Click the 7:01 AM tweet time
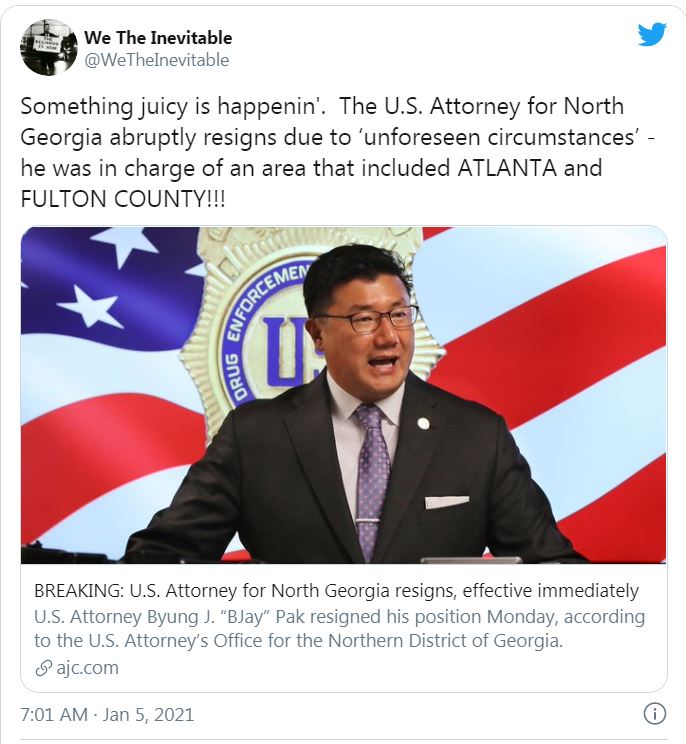The height and width of the screenshot is (744, 686). tap(53, 715)
